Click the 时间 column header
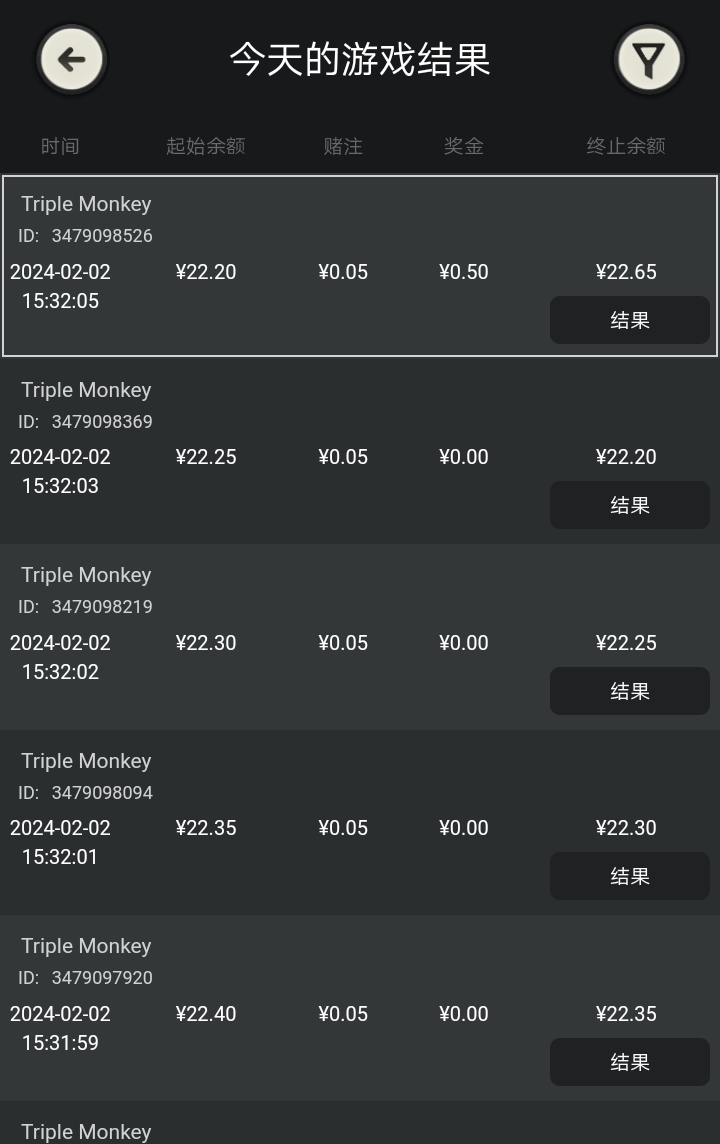Viewport: 720px width, 1144px height. click(60, 146)
